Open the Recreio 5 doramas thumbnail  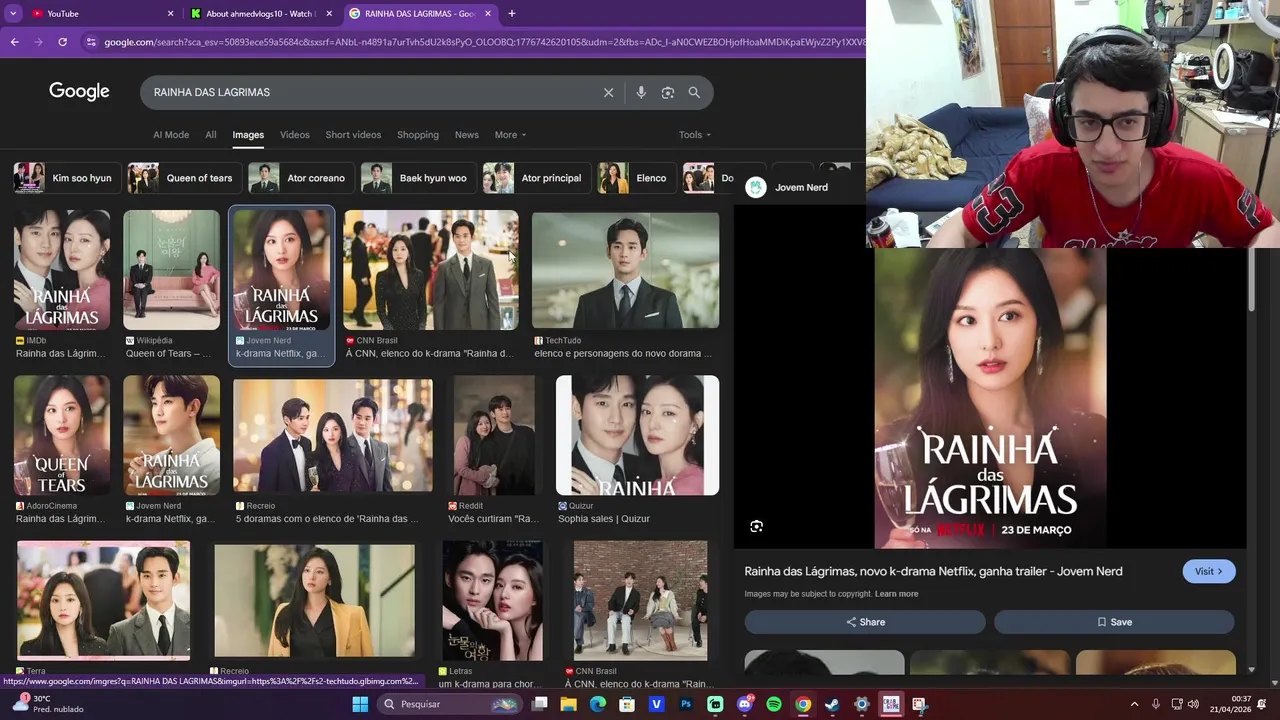pyautogui.click(x=333, y=435)
